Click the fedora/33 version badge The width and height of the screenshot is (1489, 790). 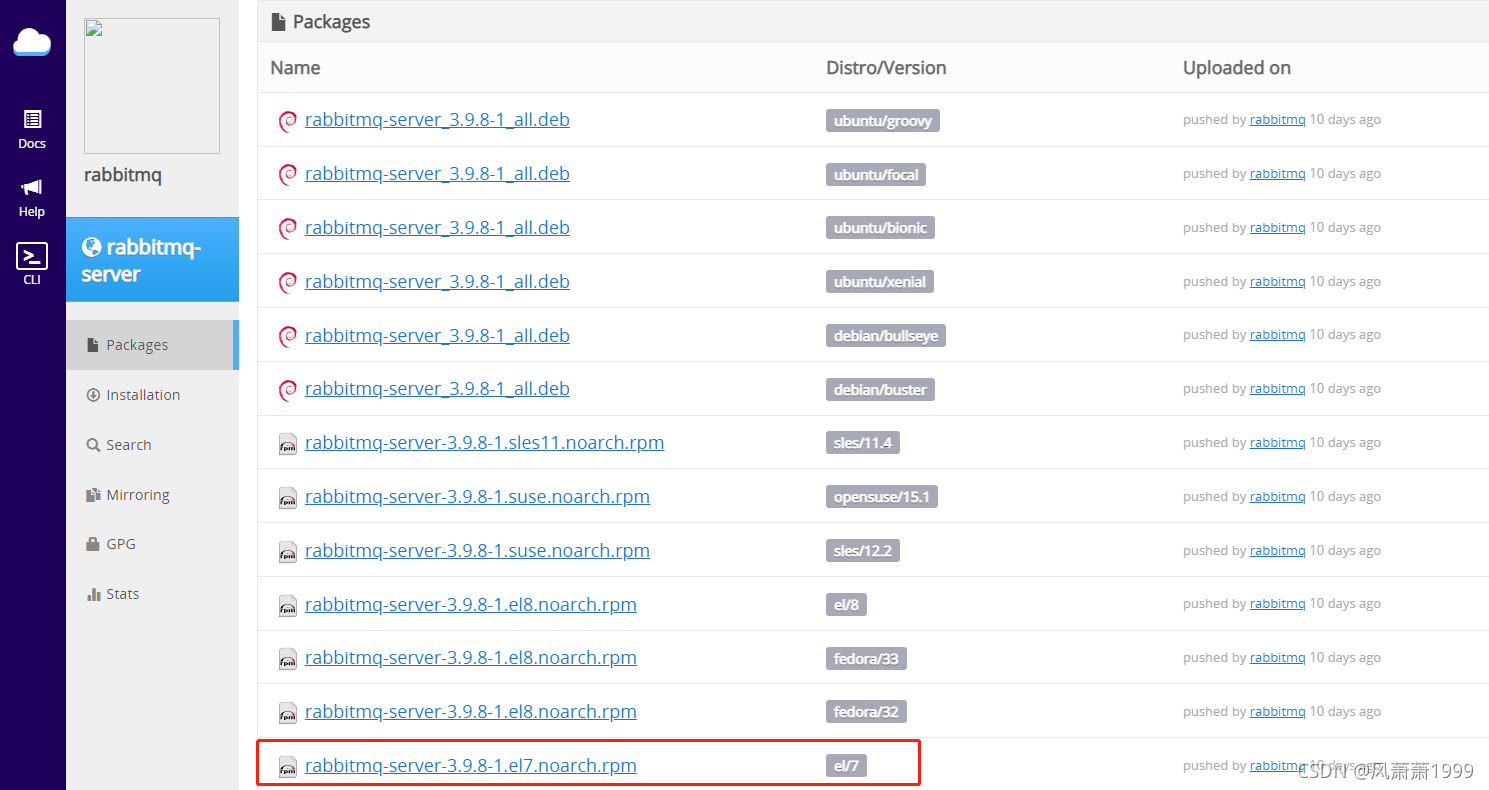[x=866, y=658]
